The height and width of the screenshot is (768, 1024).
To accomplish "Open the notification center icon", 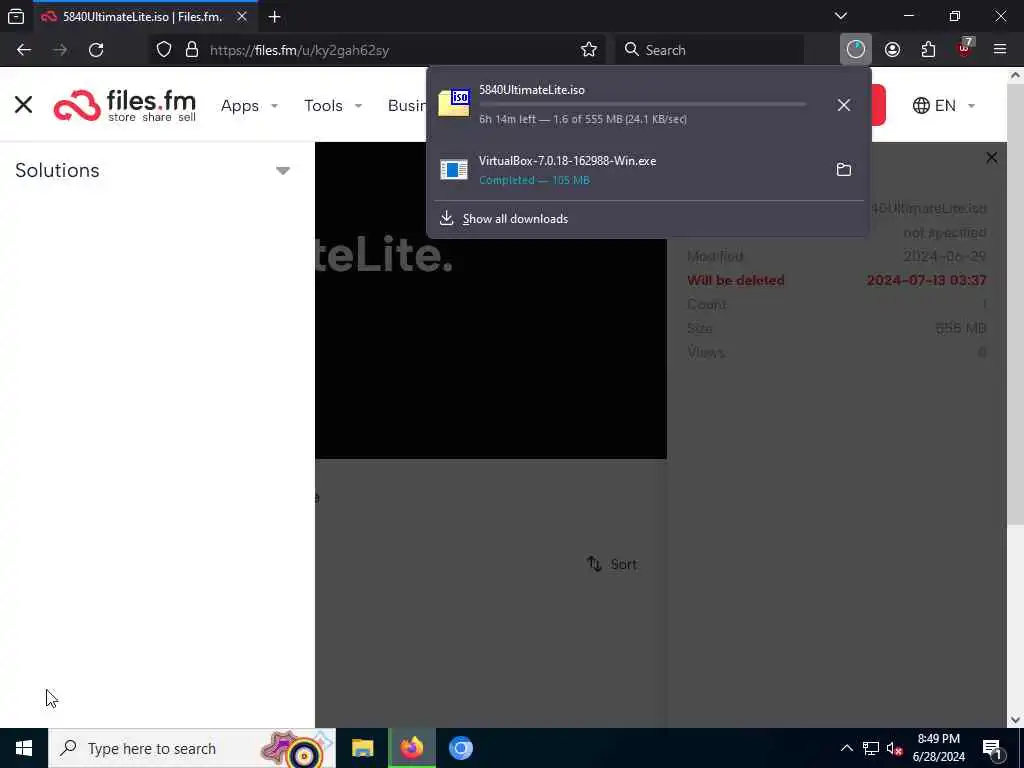I will (x=993, y=748).
